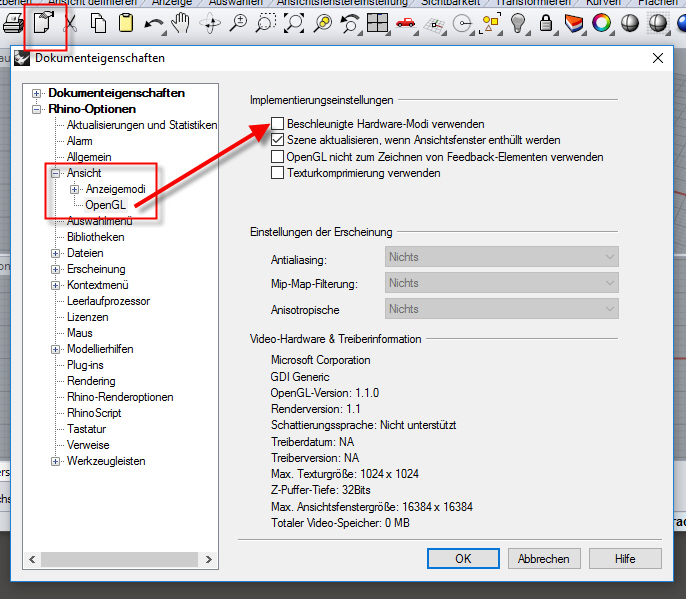Screen dimensions: 686x599
Task: Expand the Anzeigemodi tree node
Action: (74, 189)
